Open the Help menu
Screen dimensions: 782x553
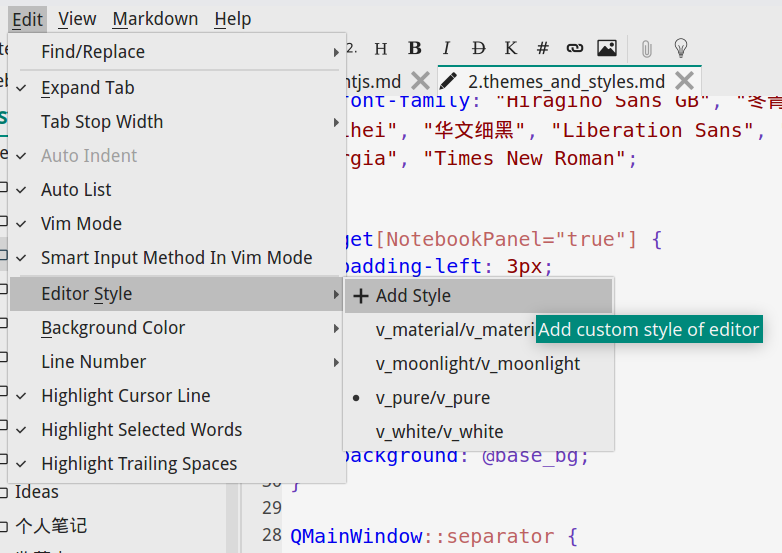[x=233, y=19]
